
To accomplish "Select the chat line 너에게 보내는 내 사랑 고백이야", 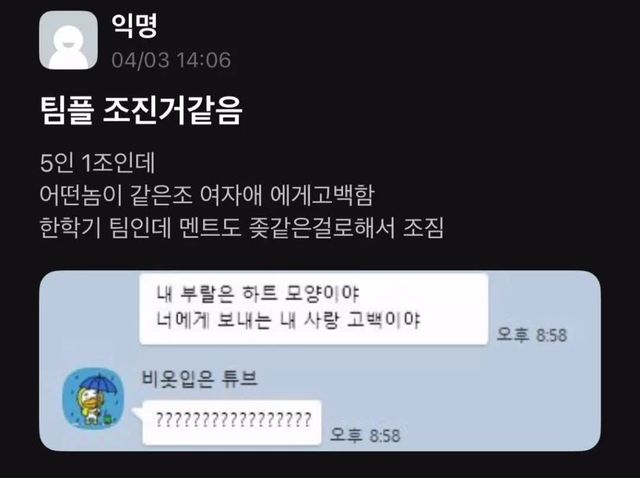I will pos(289,320).
